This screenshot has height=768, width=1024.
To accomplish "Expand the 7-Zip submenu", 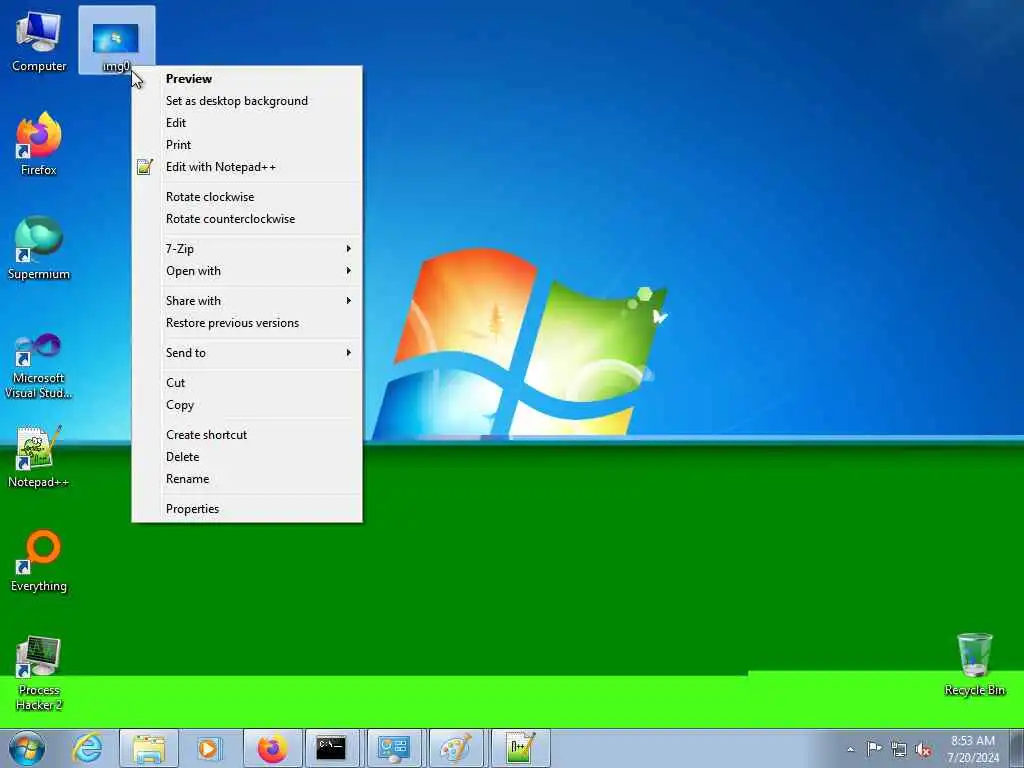I will [x=247, y=249].
